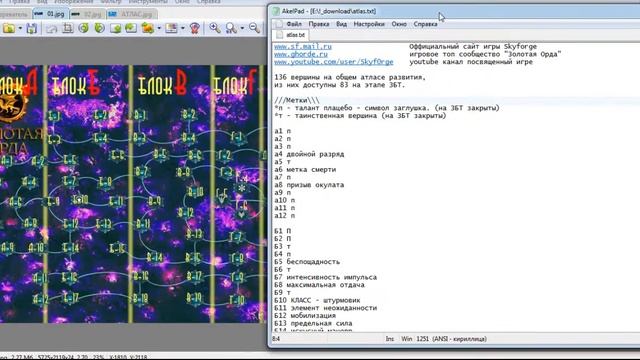
Task: Switch to the АТЛАС.jpg tab
Action: [x=132, y=14]
